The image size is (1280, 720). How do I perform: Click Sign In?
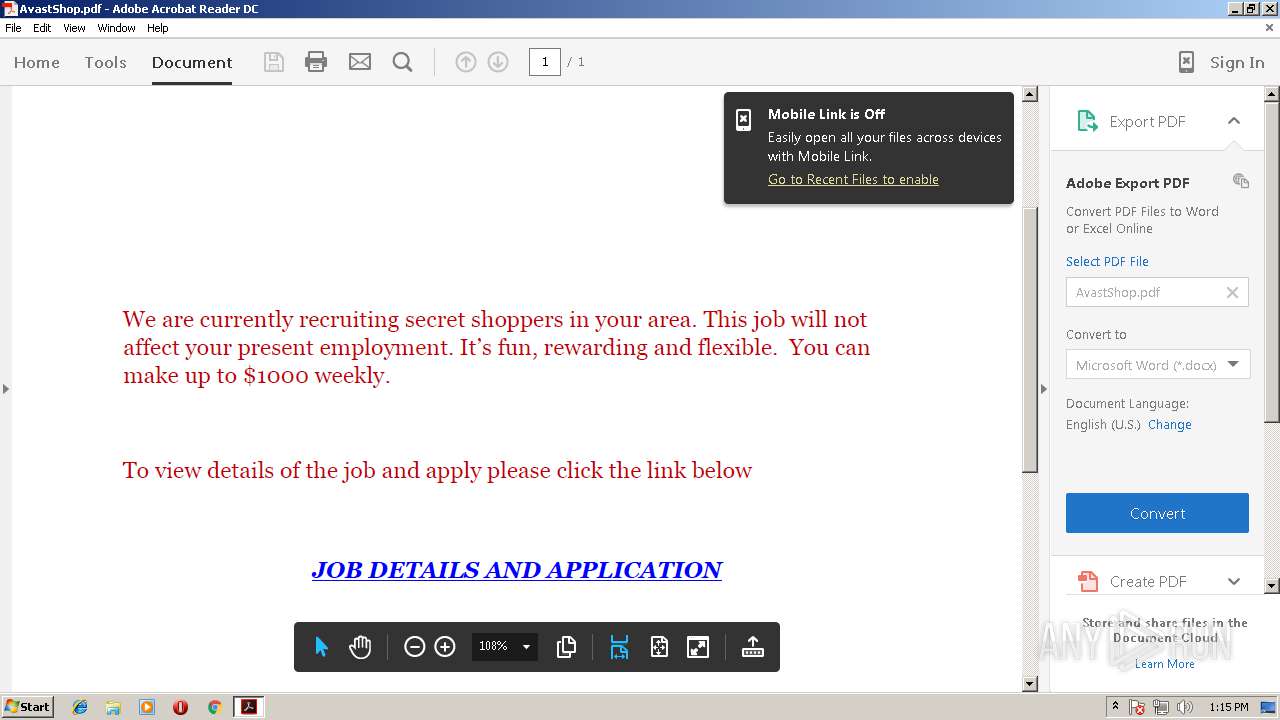[1237, 62]
